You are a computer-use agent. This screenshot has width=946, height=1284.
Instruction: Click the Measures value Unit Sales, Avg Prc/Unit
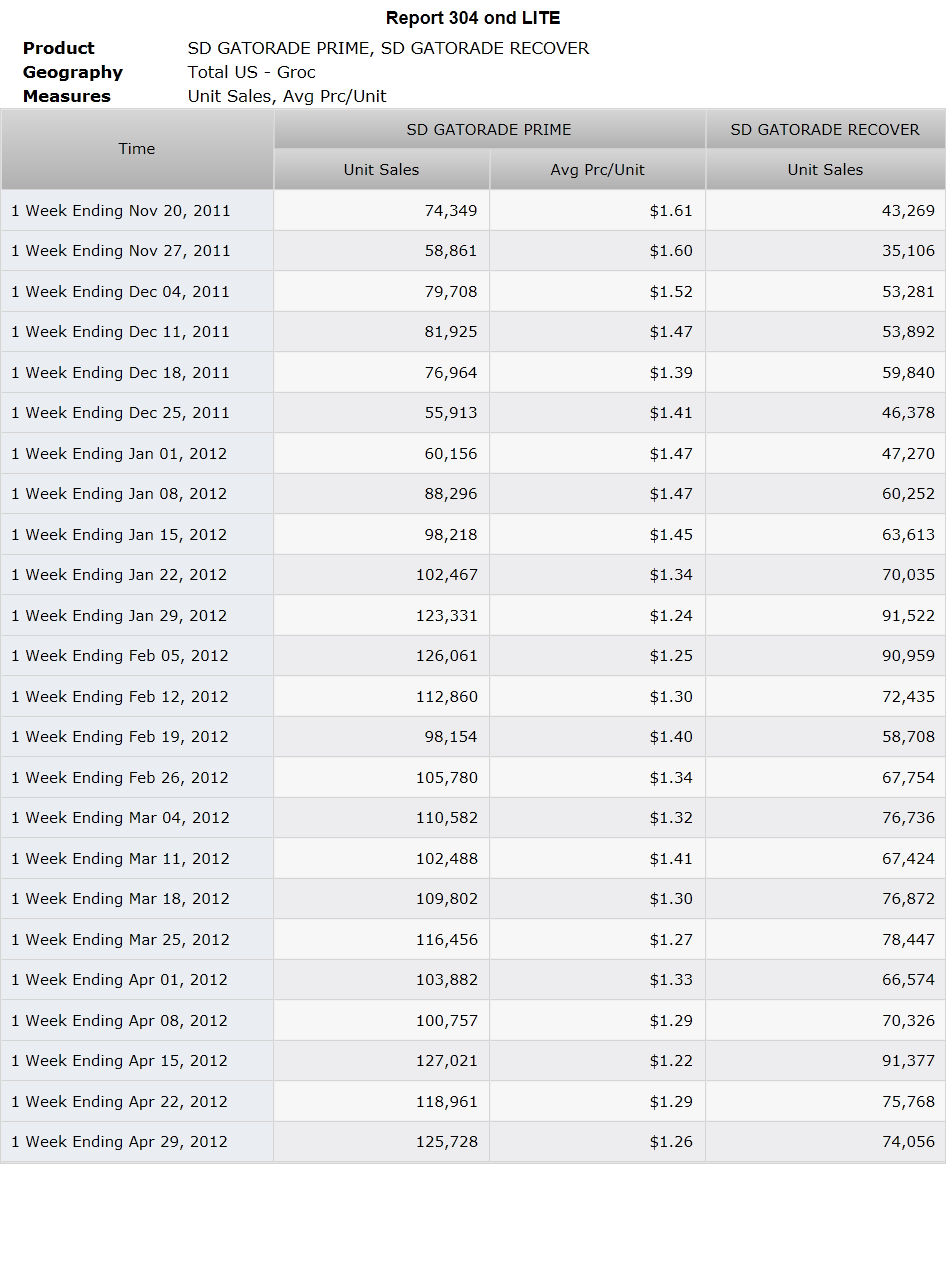(x=287, y=96)
